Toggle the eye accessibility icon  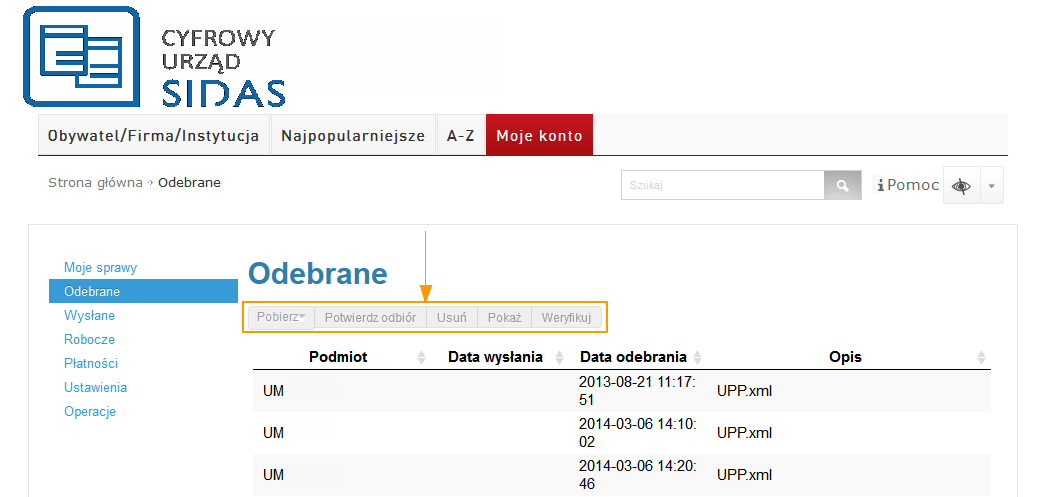tap(961, 186)
